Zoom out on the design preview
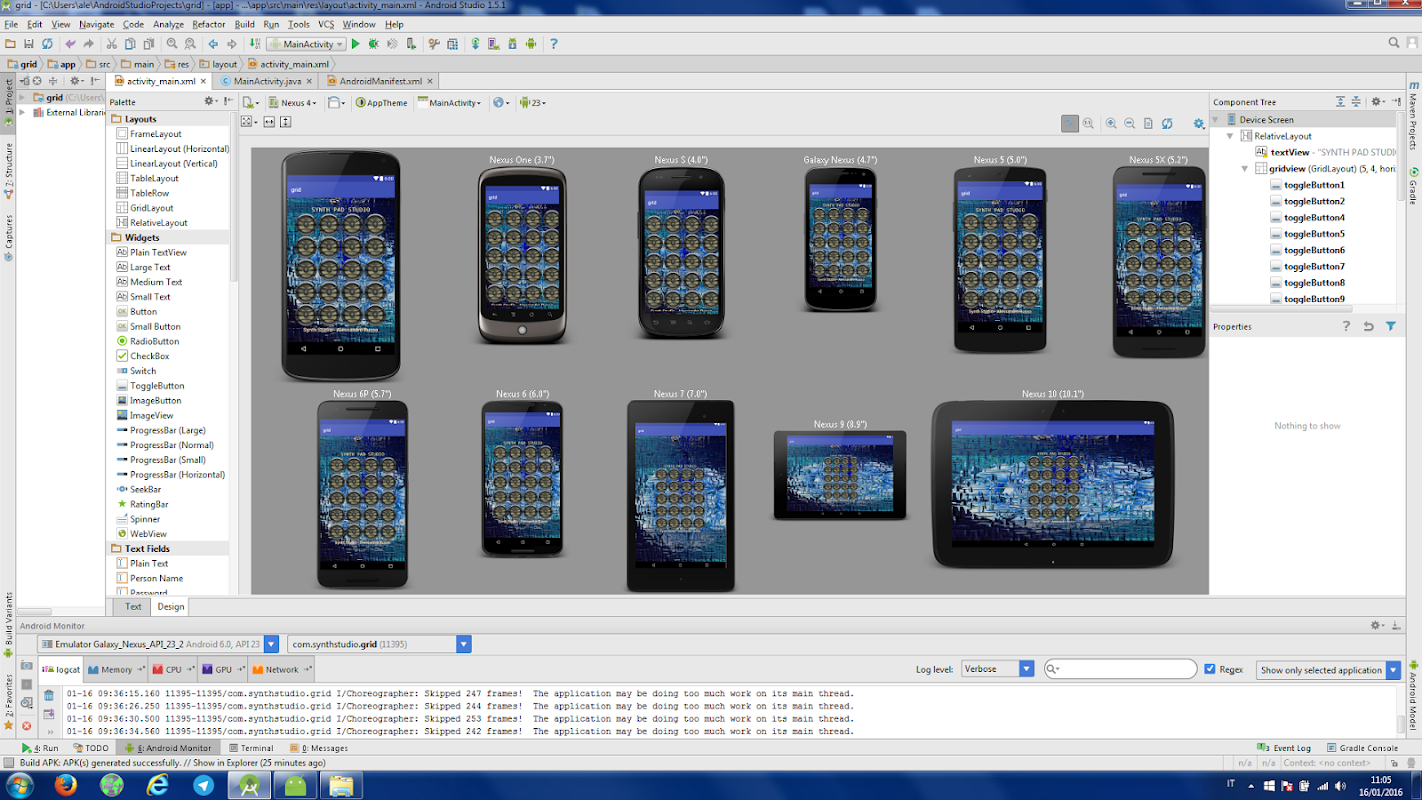The height and width of the screenshot is (800, 1422). (1129, 123)
